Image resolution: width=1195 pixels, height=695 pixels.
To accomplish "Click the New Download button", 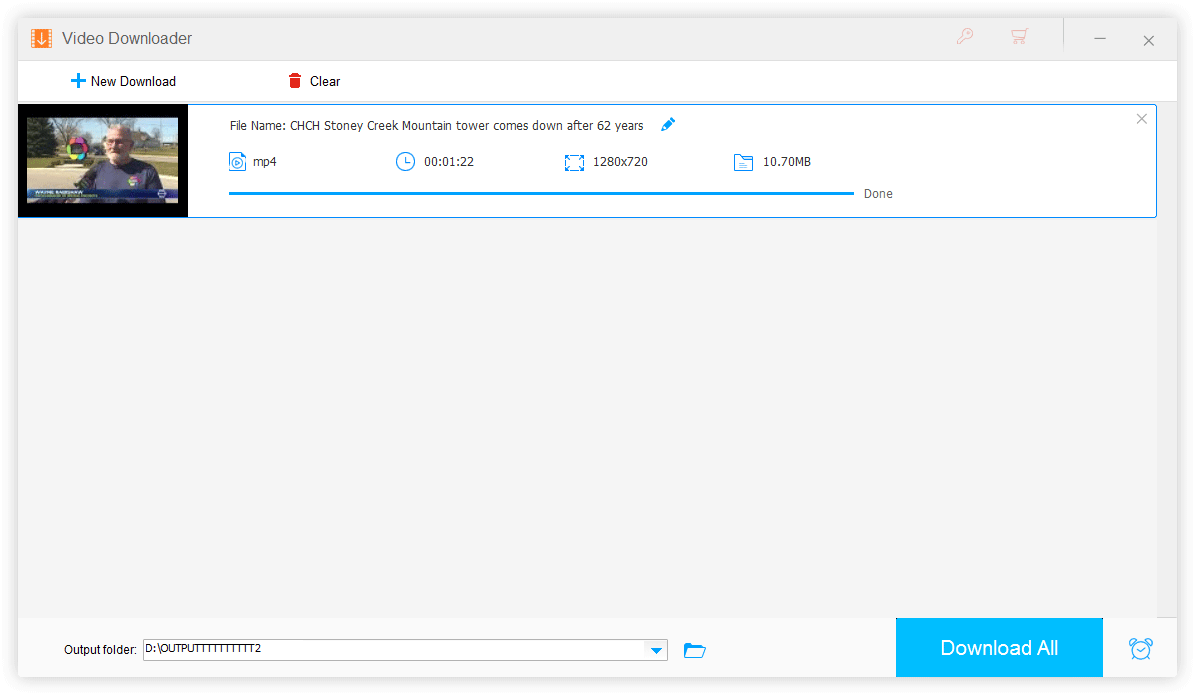I will [x=123, y=81].
